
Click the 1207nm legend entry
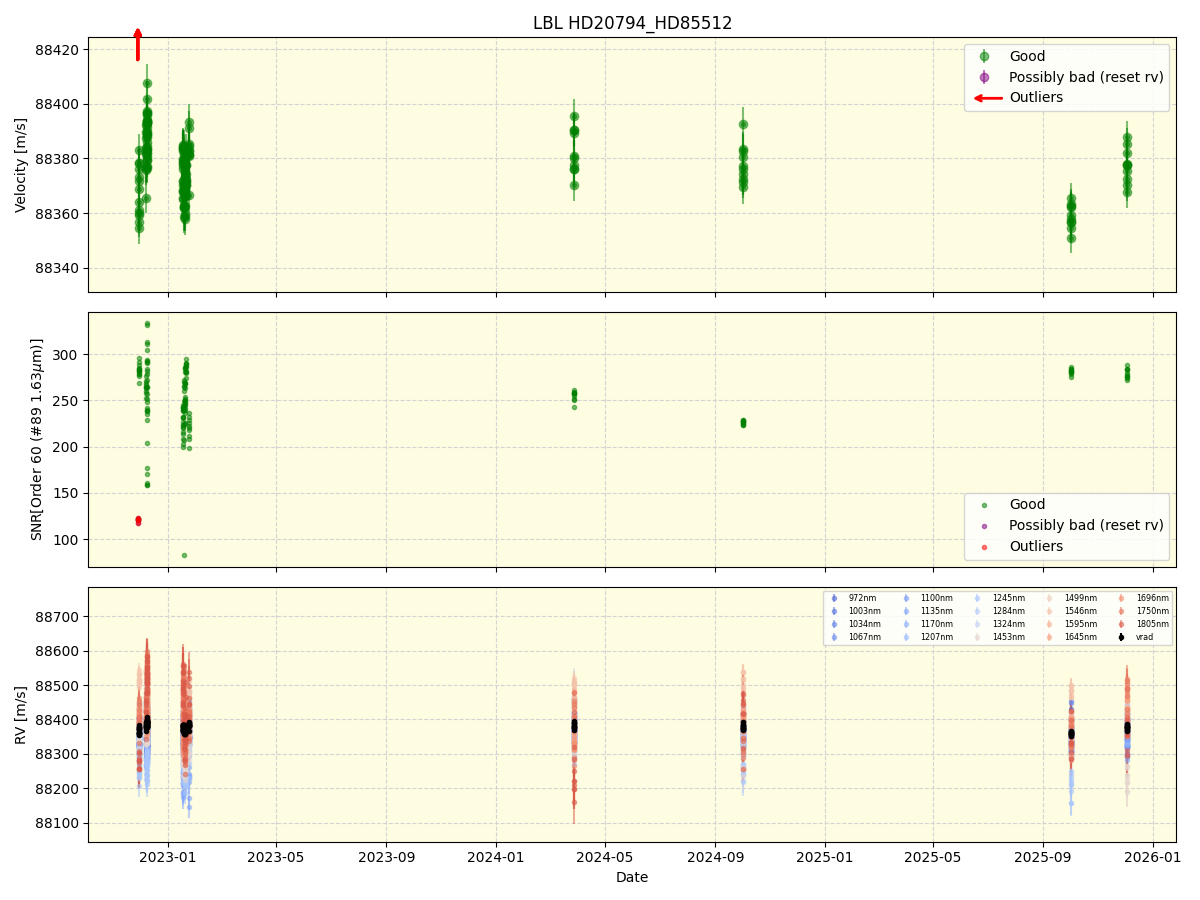[928, 637]
